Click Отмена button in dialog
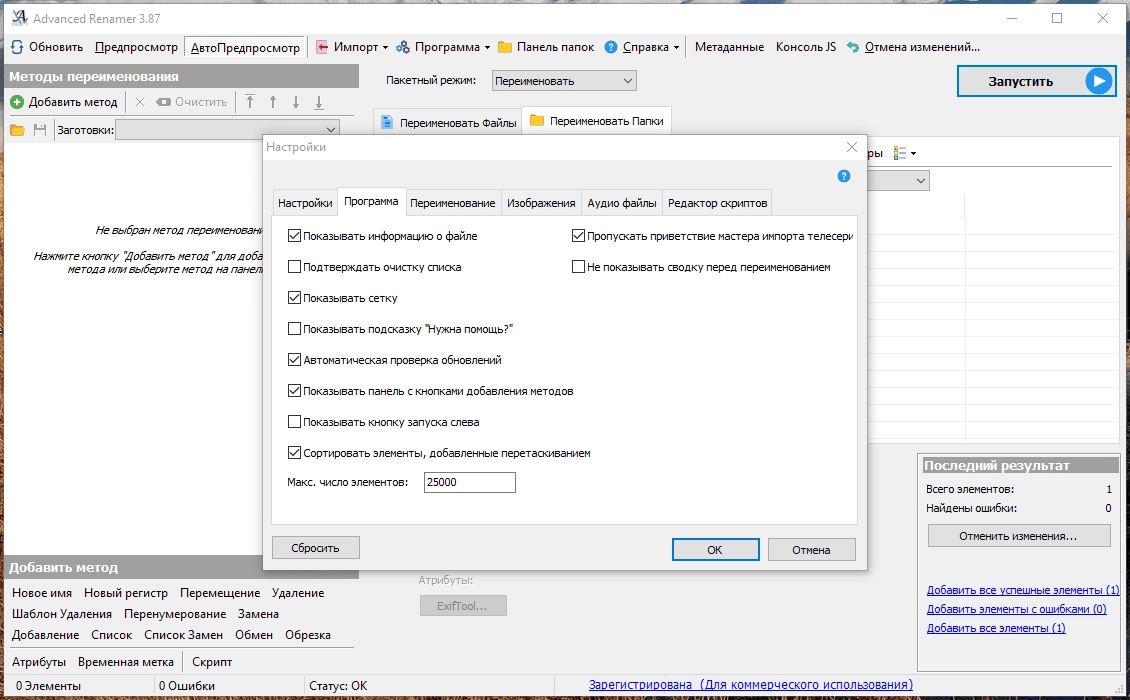Screen dimensions: 1130x700 [x=811, y=549]
